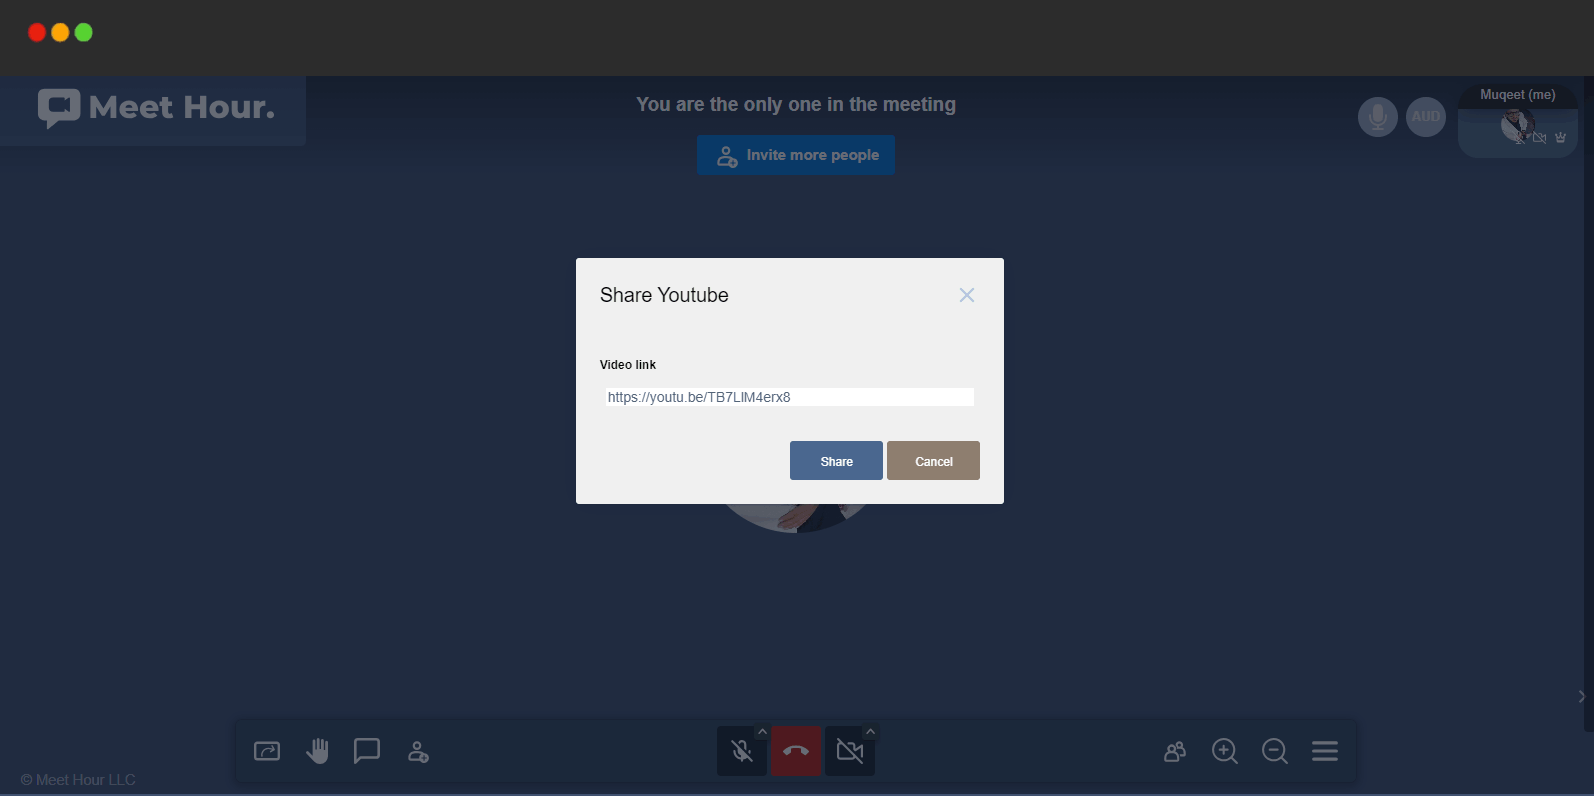Viewport: 1594px width, 796px height.
Task: Select the Muqeet (me) video thumbnail
Action: click(x=1517, y=124)
